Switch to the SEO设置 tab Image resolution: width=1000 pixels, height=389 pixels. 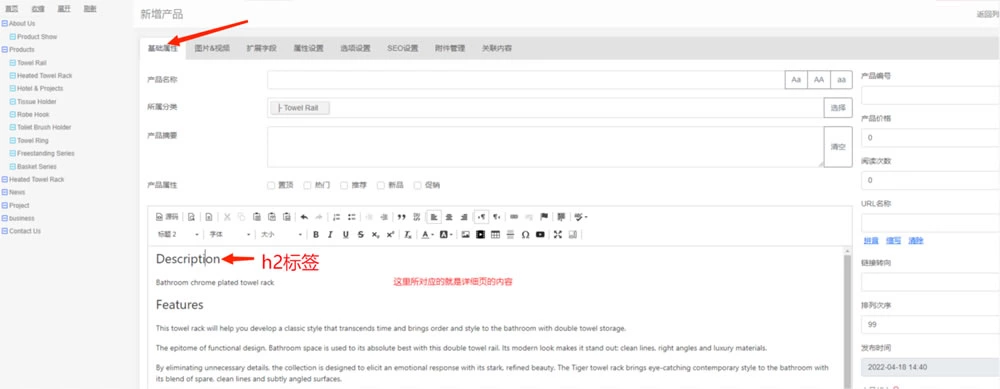tap(402, 48)
